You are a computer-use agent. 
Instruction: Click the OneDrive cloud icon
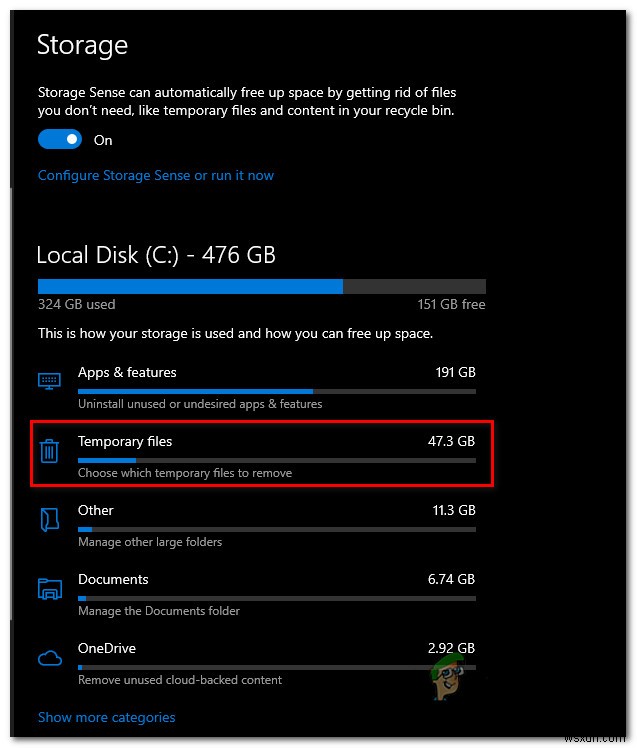point(49,657)
